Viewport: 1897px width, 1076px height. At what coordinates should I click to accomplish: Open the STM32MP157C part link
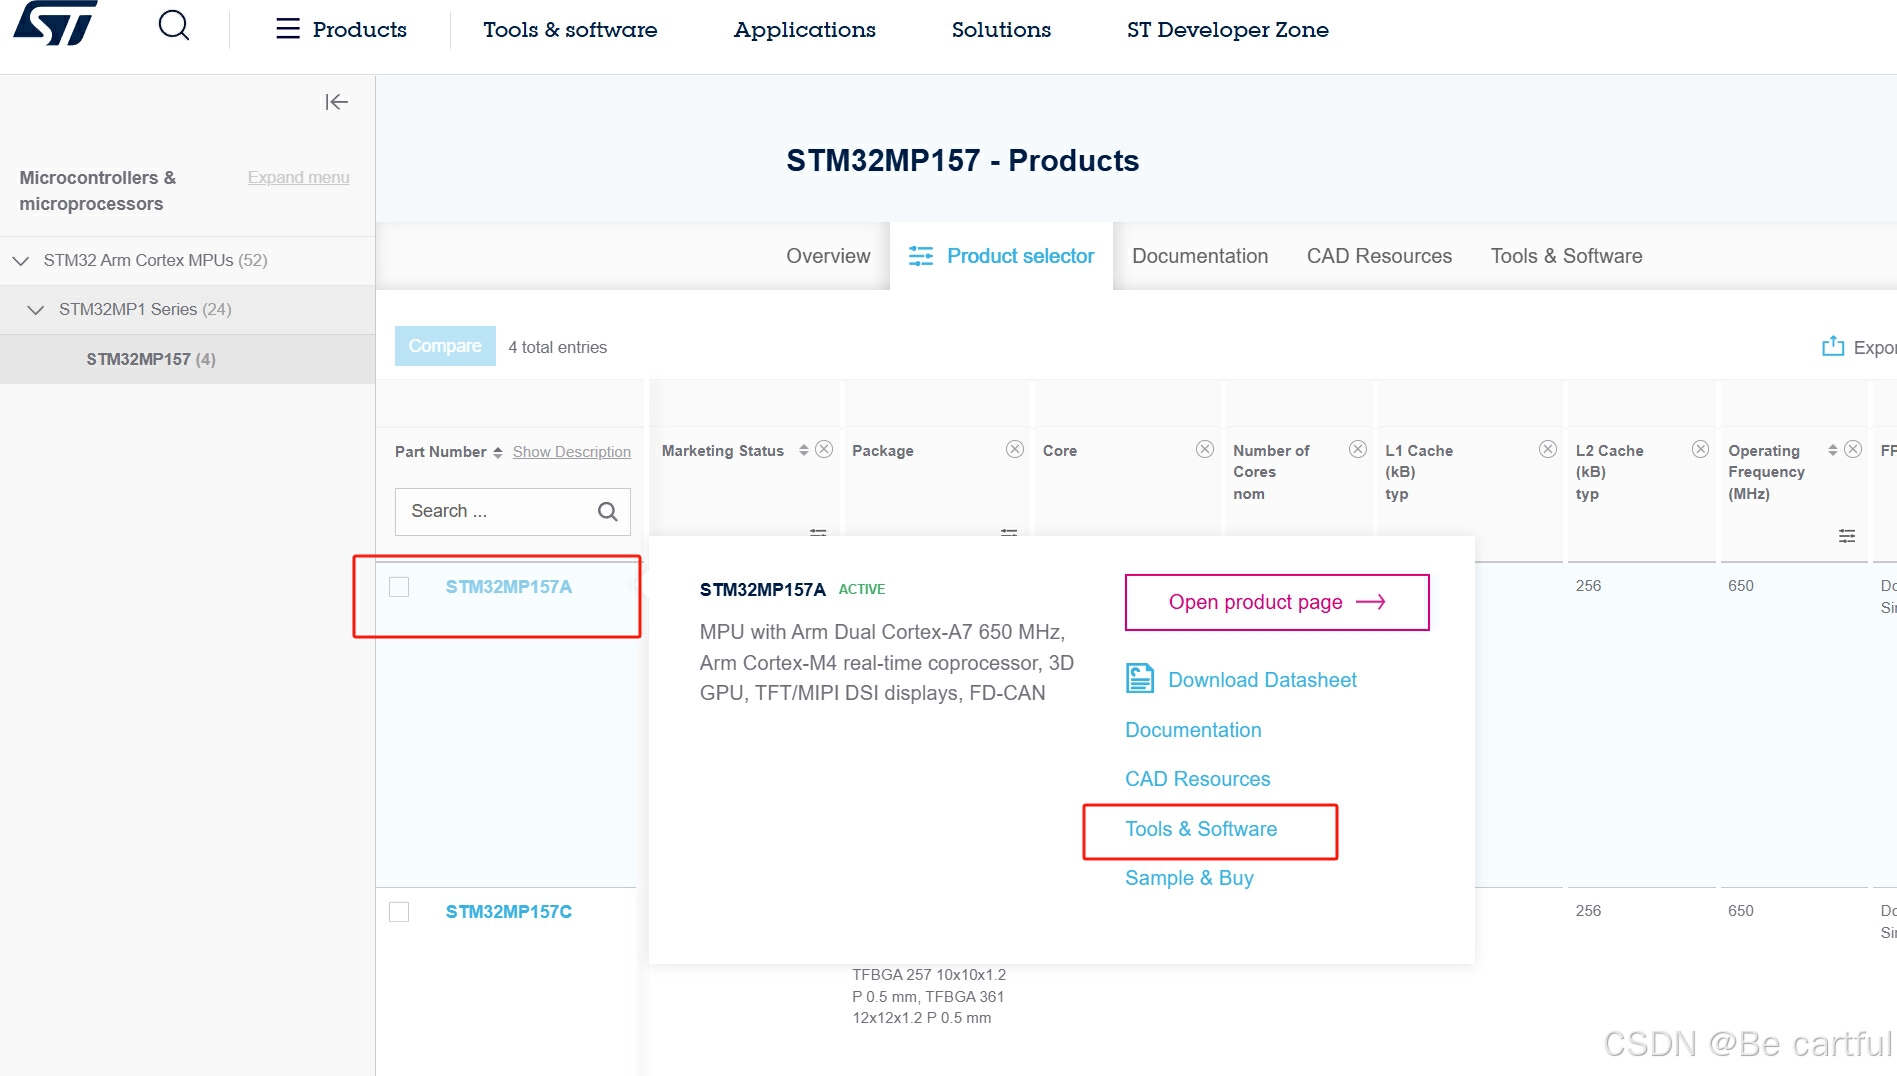point(509,912)
